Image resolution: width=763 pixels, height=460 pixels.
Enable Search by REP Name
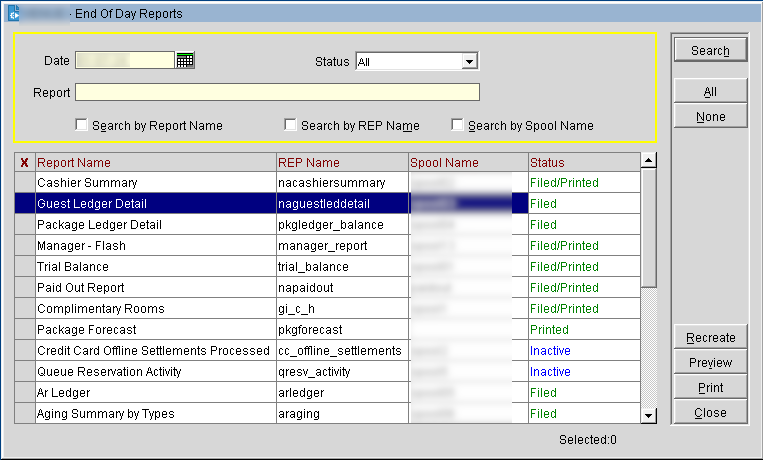290,125
